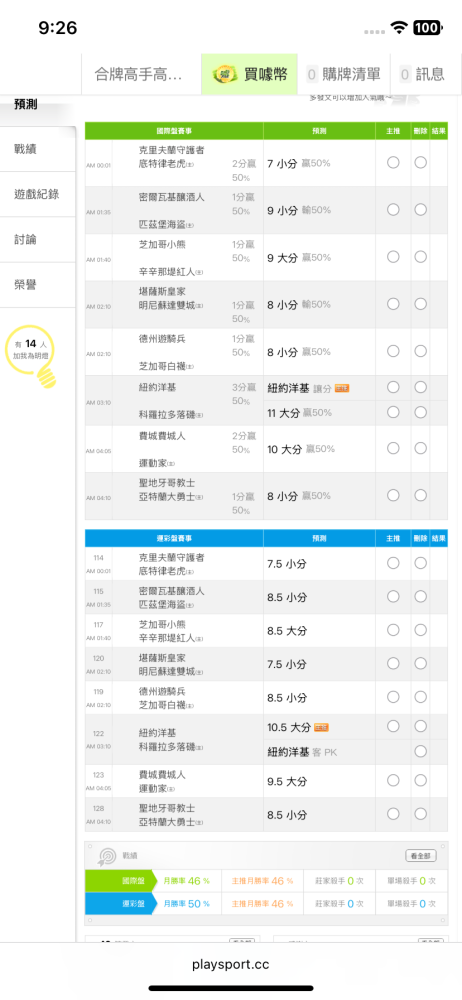Click the orange badge beside 10.5 大分
The height and width of the screenshot is (1000, 462).
322,727
